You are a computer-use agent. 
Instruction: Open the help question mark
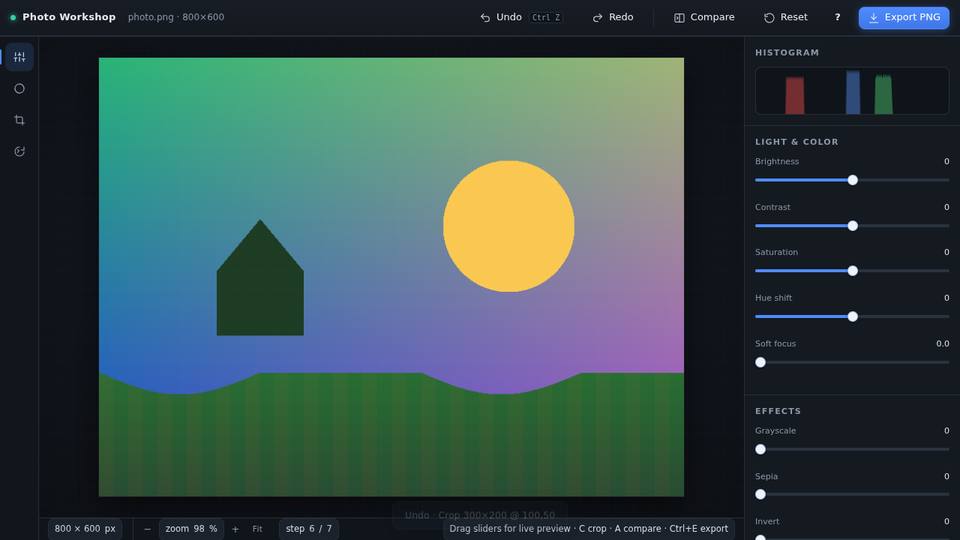tap(837, 17)
